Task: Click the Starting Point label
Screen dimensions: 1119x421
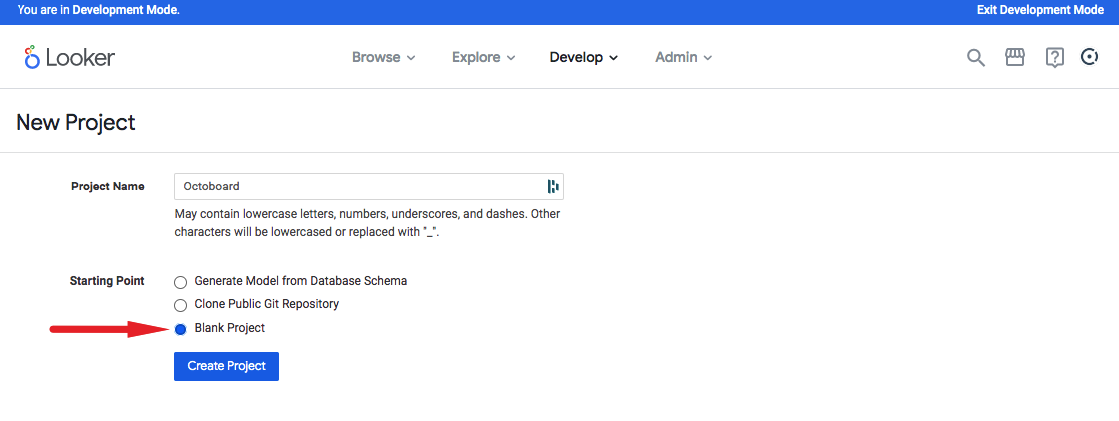Action: (107, 281)
